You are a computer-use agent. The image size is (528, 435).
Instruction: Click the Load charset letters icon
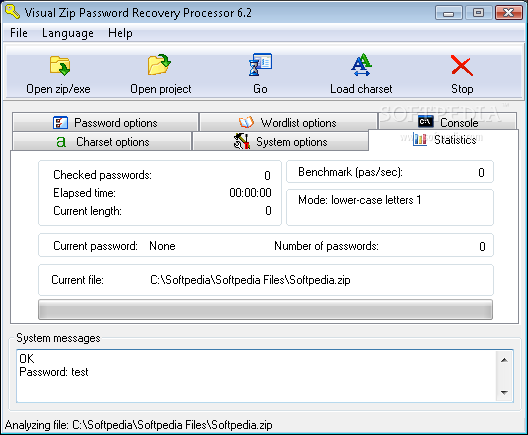(361, 64)
